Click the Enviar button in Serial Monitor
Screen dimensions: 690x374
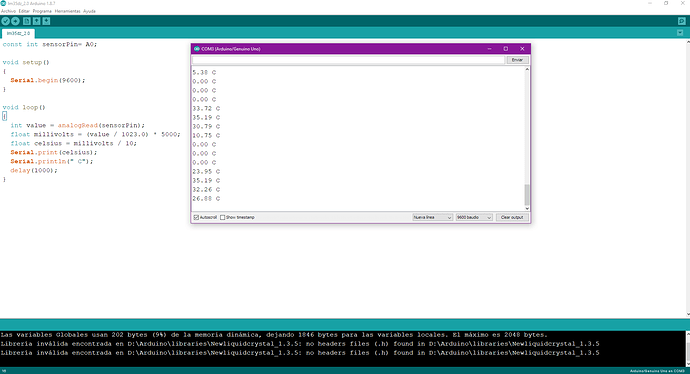click(x=517, y=60)
